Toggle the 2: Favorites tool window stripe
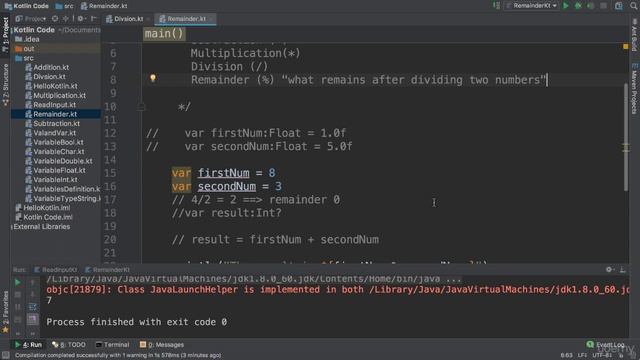The height and width of the screenshot is (360, 640). click(x=5, y=311)
